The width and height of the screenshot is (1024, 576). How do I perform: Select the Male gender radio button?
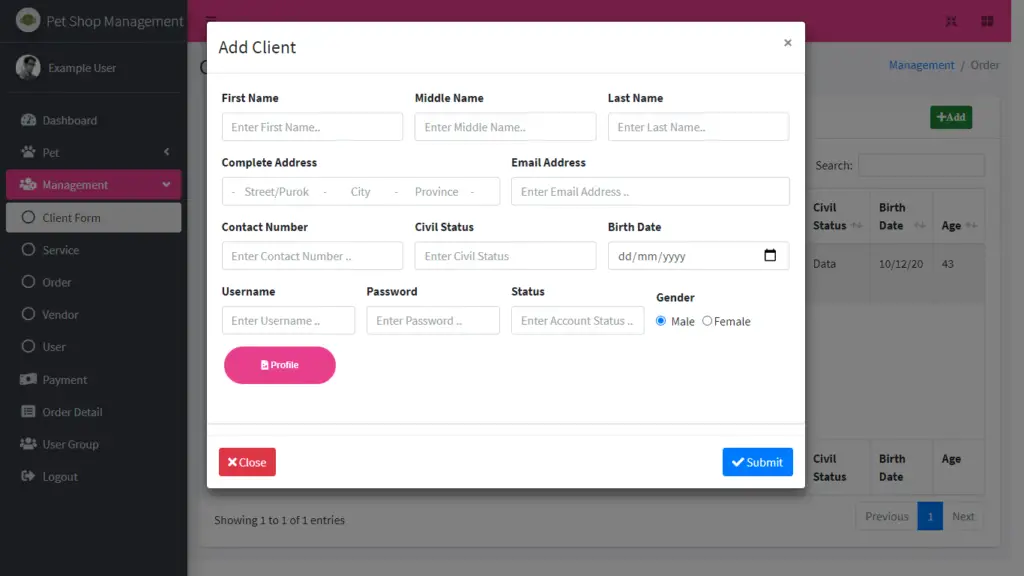pyautogui.click(x=661, y=321)
